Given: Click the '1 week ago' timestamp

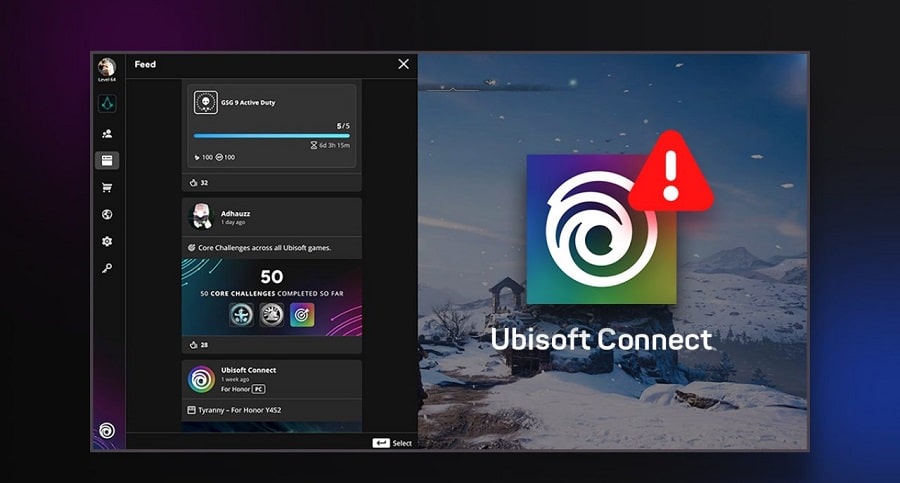Looking at the screenshot, I should 235,380.
